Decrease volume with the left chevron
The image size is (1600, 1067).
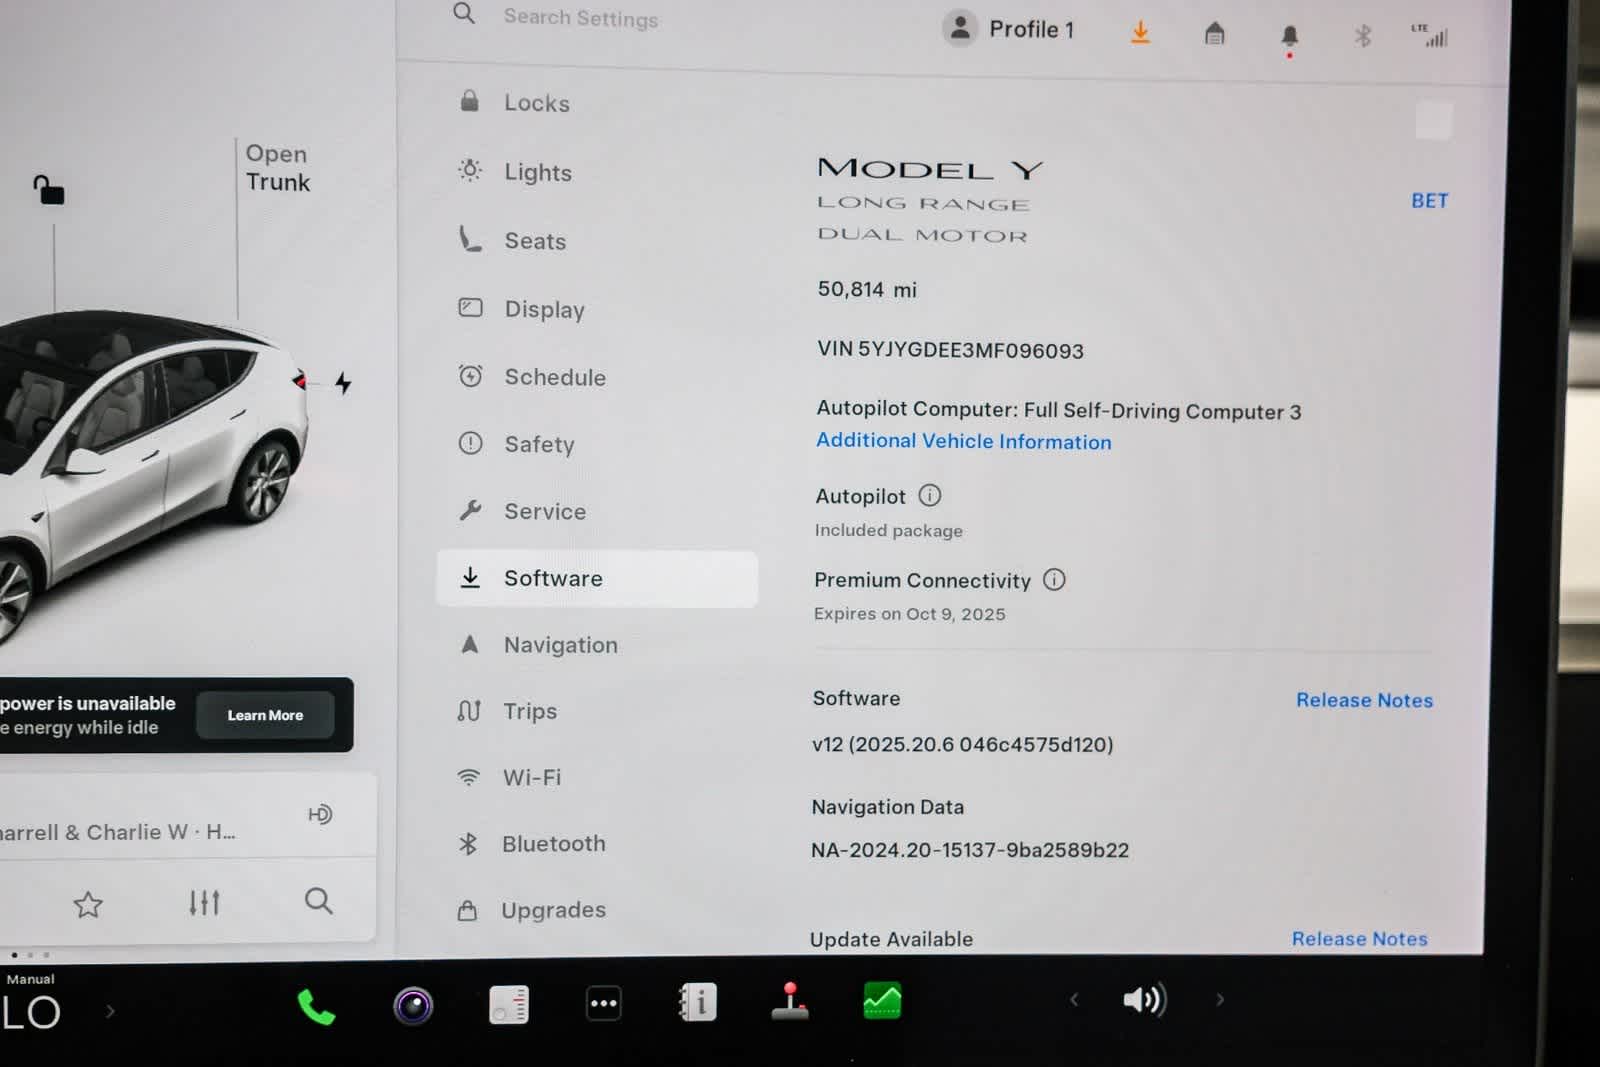pos(1074,999)
